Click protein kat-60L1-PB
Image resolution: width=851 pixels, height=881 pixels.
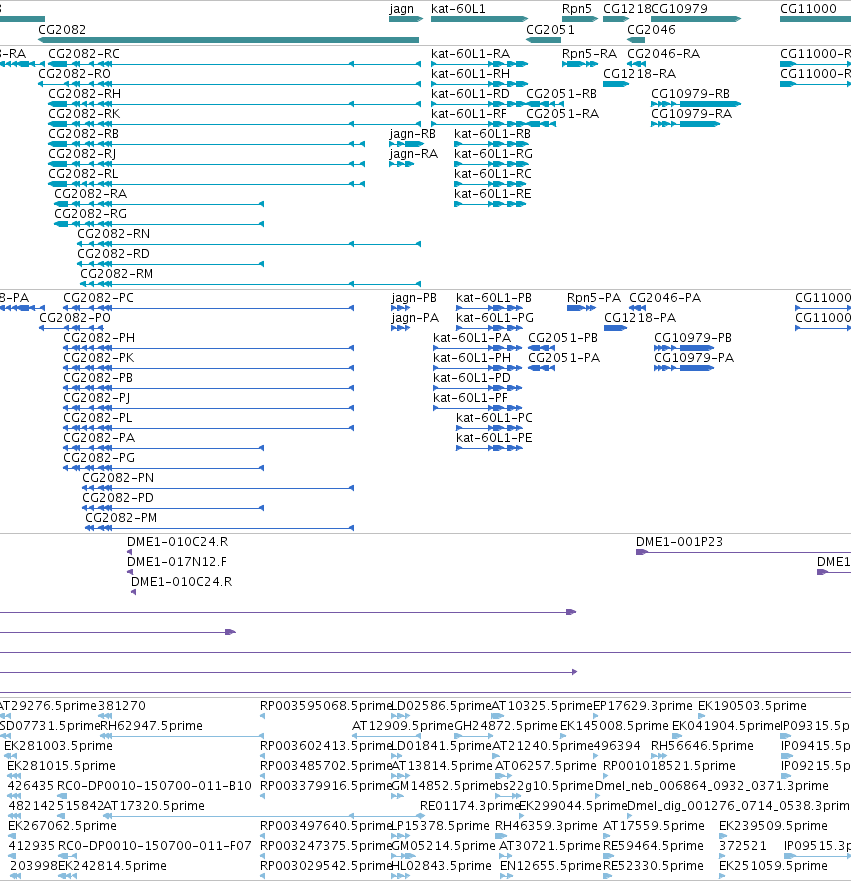pos(494,298)
